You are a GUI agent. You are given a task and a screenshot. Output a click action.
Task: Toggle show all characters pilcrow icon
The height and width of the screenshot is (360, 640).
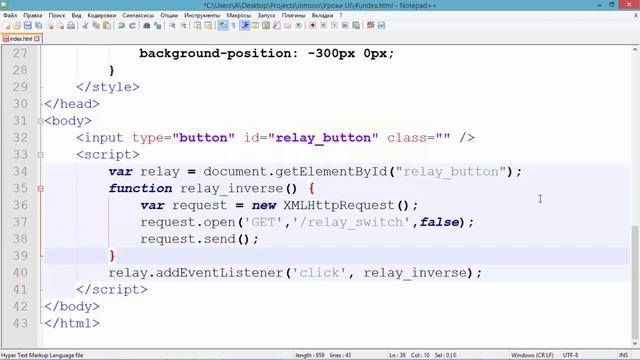coord(233,25)
